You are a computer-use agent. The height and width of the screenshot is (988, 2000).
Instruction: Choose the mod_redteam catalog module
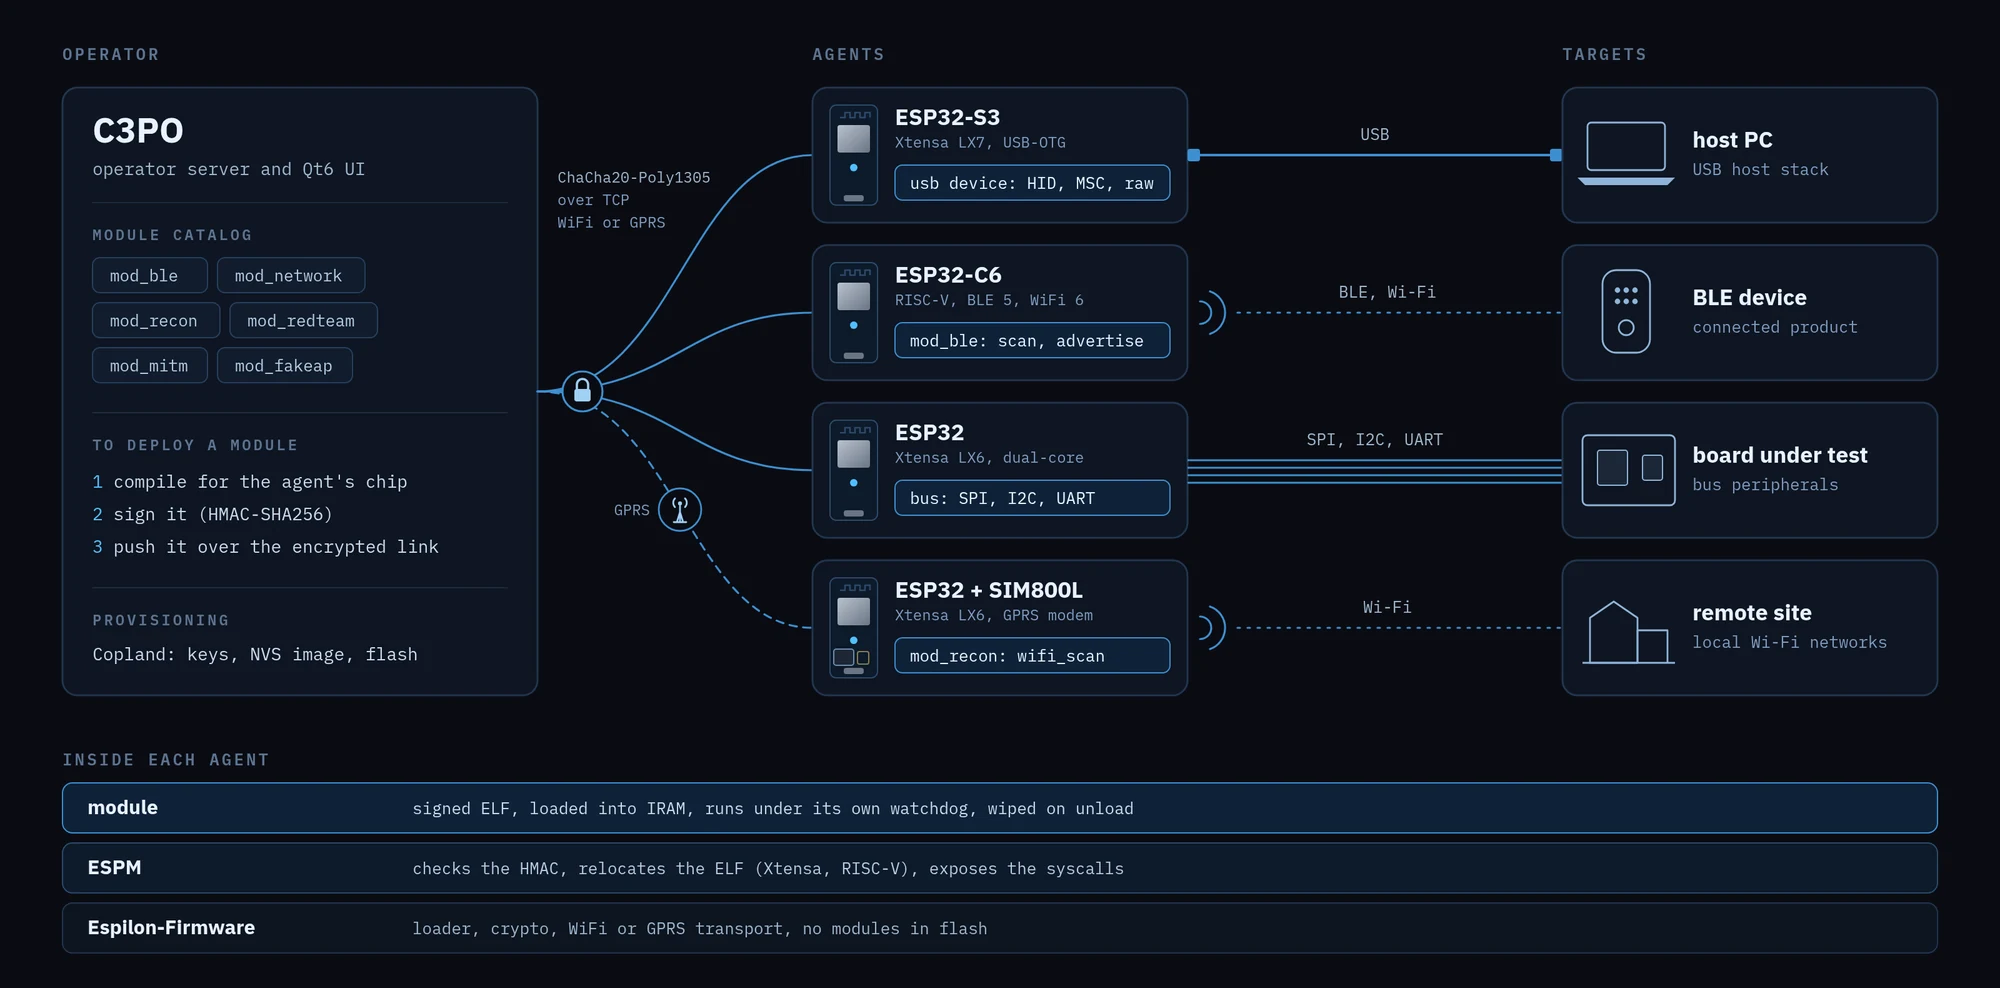[x=304, y=320]
